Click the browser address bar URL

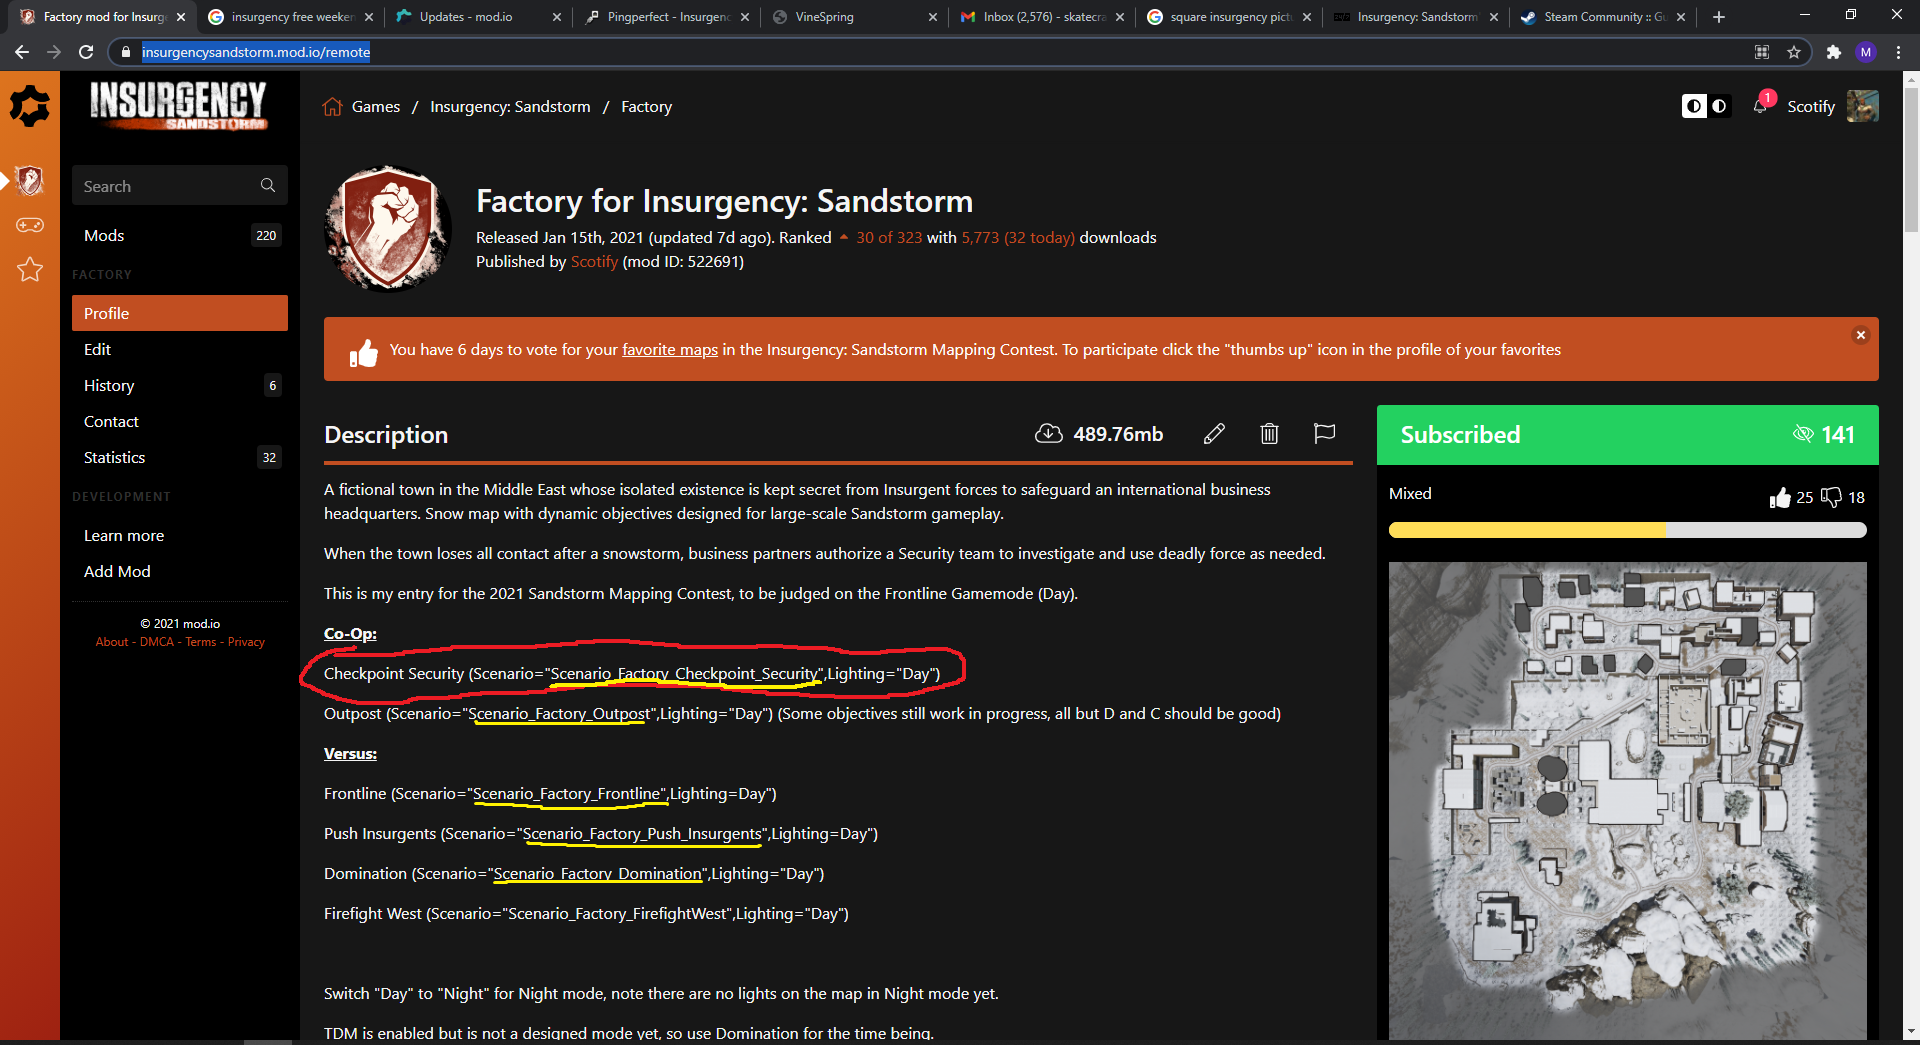[x=256, y=52]
